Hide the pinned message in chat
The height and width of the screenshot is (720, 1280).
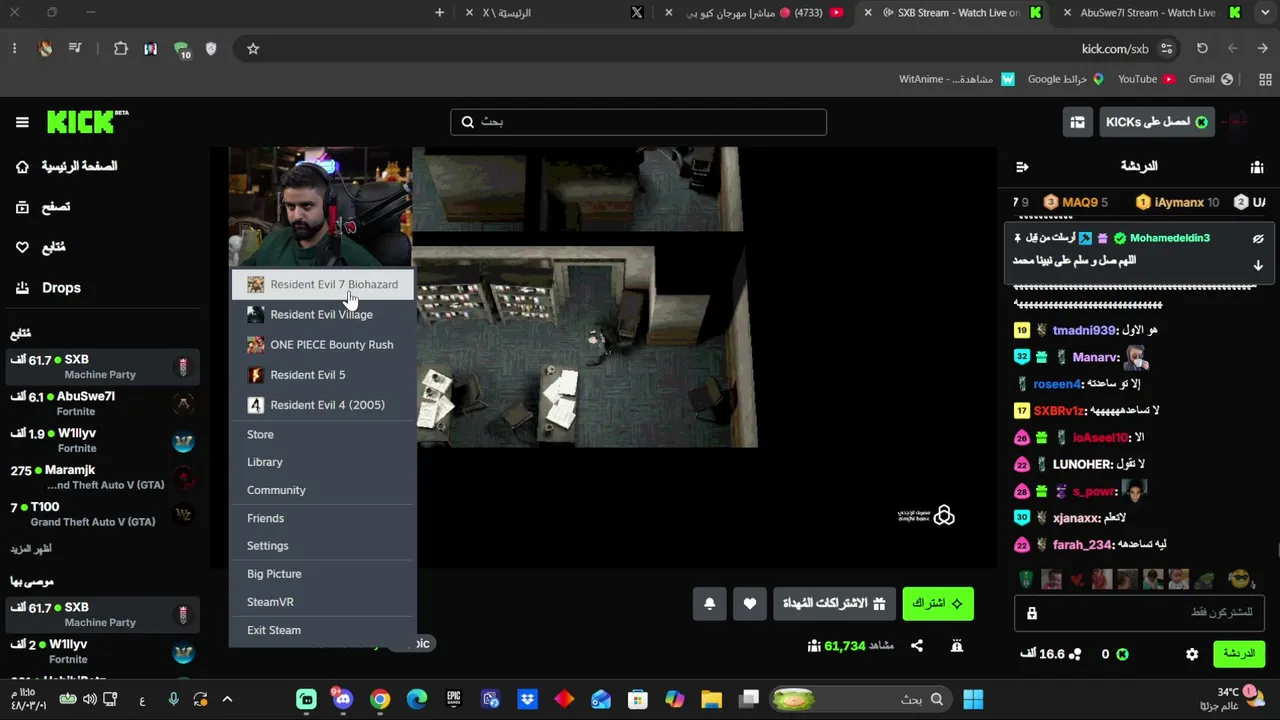tap(1258, 239)
